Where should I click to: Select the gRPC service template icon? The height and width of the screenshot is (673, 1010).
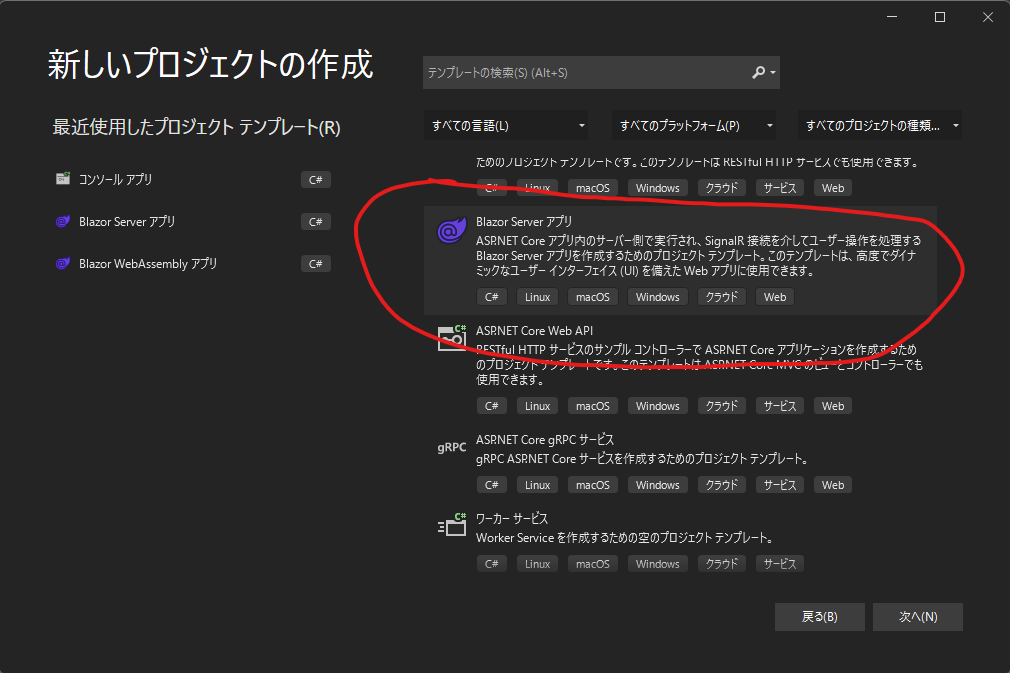click(x=451, y=447)
